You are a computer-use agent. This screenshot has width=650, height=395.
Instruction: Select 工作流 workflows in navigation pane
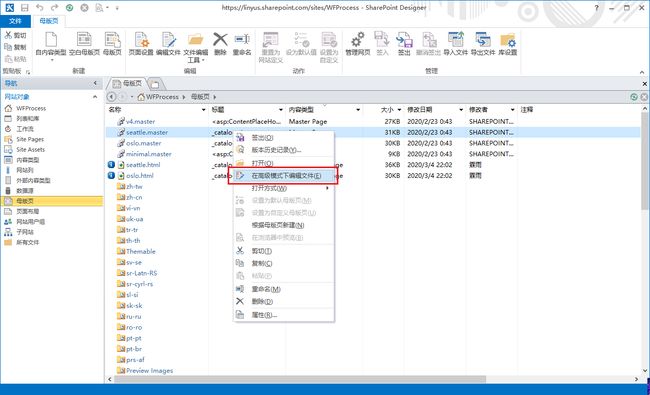(25, 129)
